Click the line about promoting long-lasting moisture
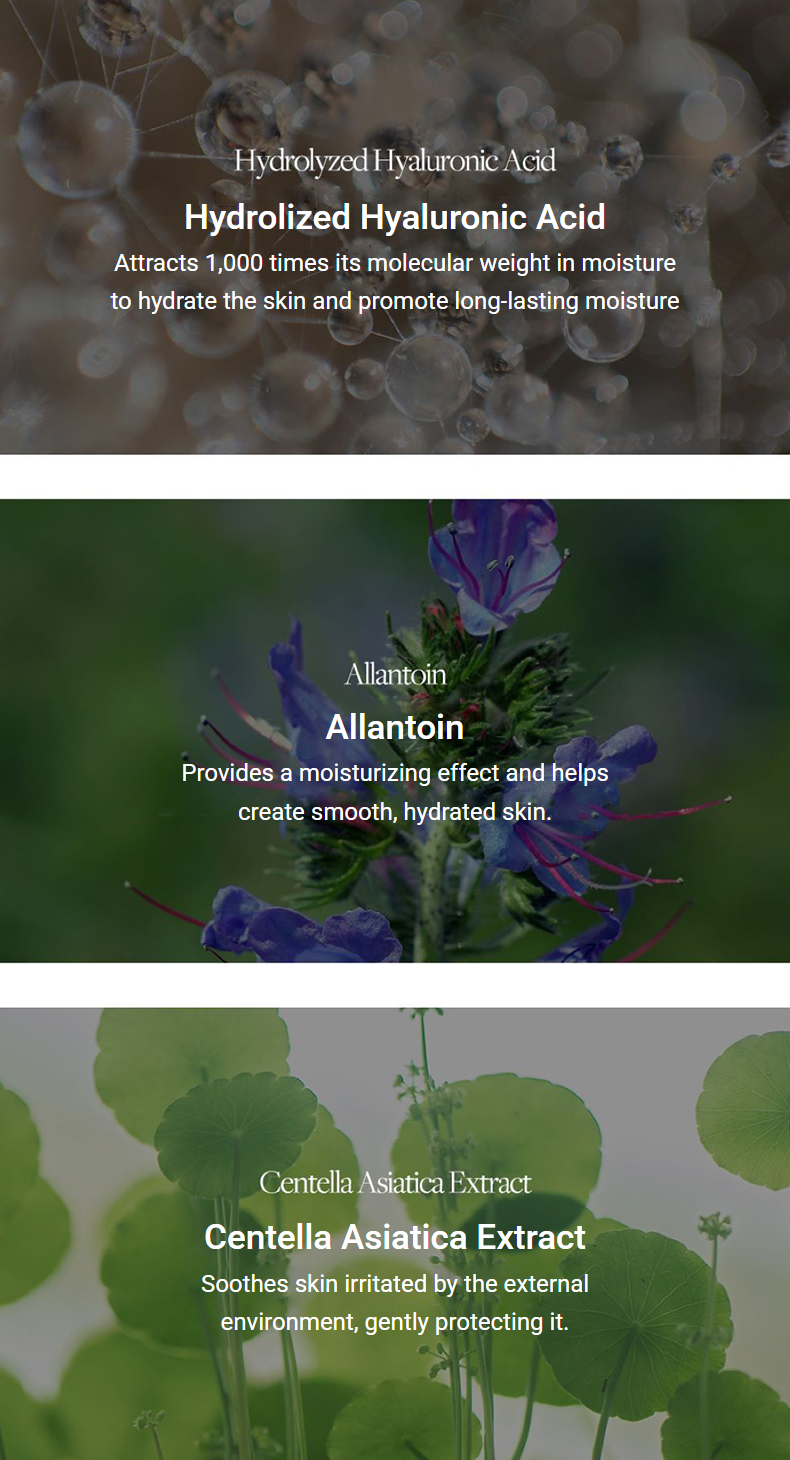 tap(395, 301)
